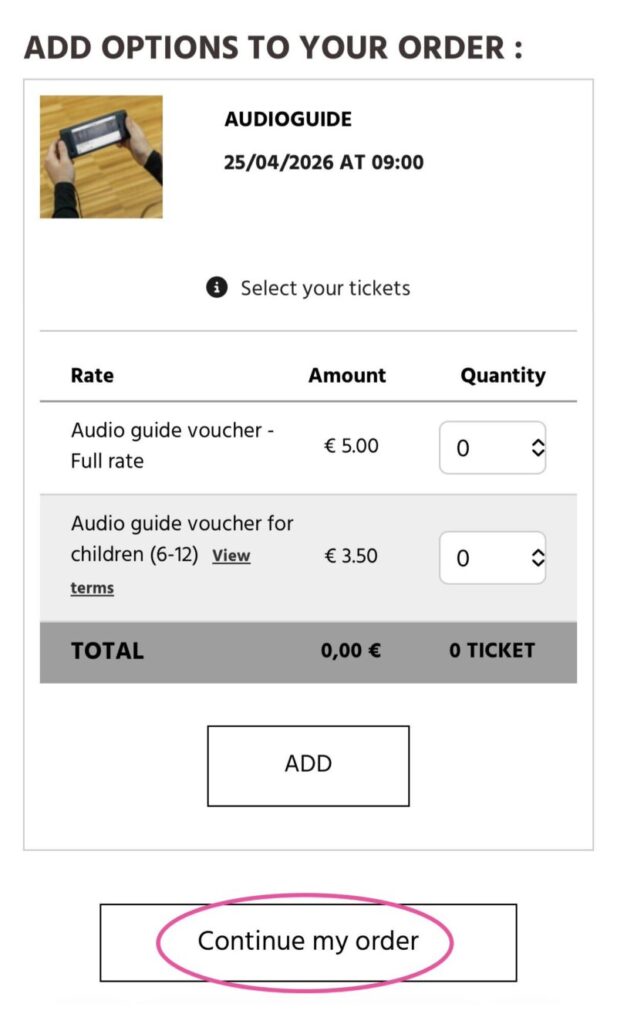
Task: Focus the Full rate quantity field
Action: tap(492, 447)
